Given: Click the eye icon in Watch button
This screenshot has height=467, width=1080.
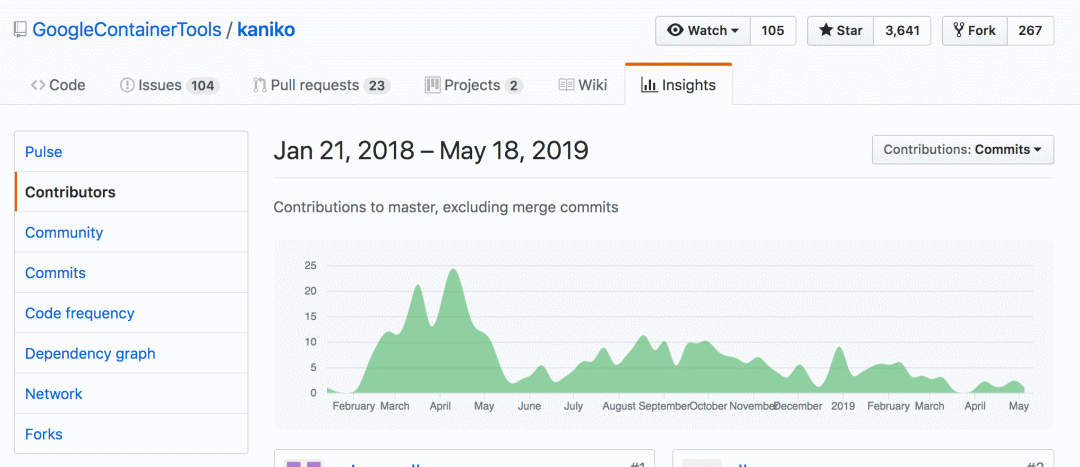Looking at the screenshot, I should pyautogui.click(x=676, y=30).
